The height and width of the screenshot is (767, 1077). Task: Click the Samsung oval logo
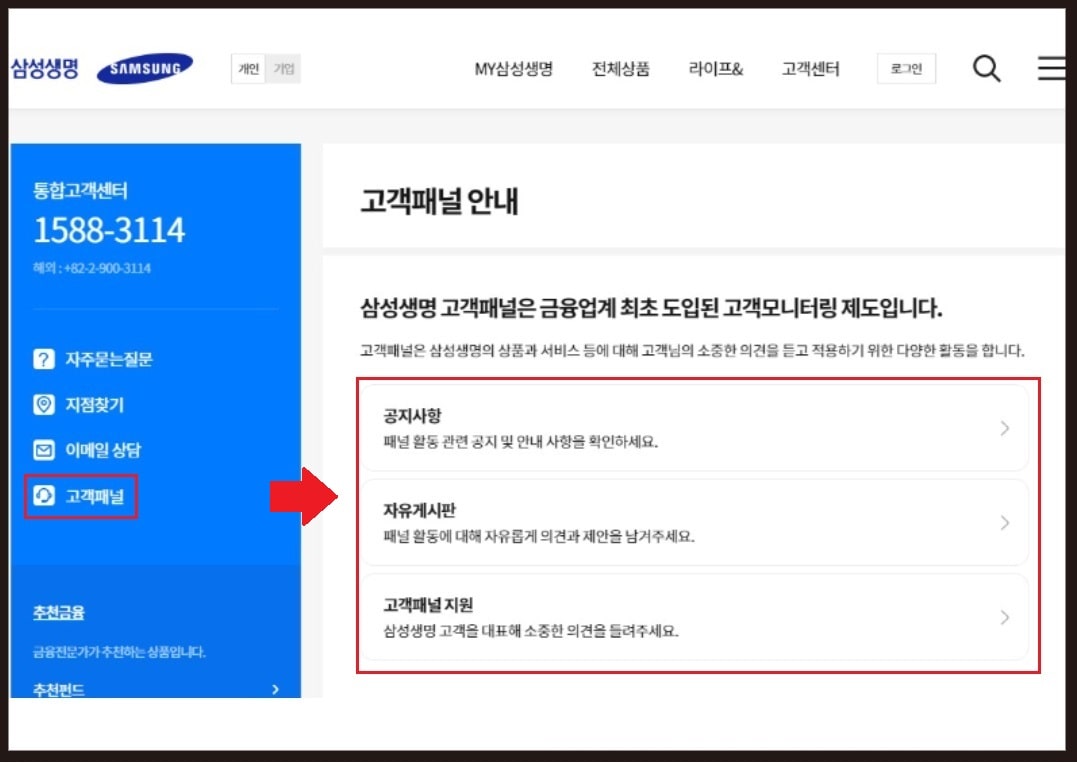(144, 67)
